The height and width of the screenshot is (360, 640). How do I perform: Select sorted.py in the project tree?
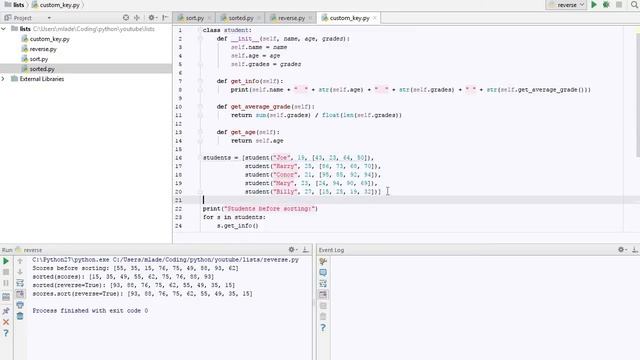tap(42, 69)
